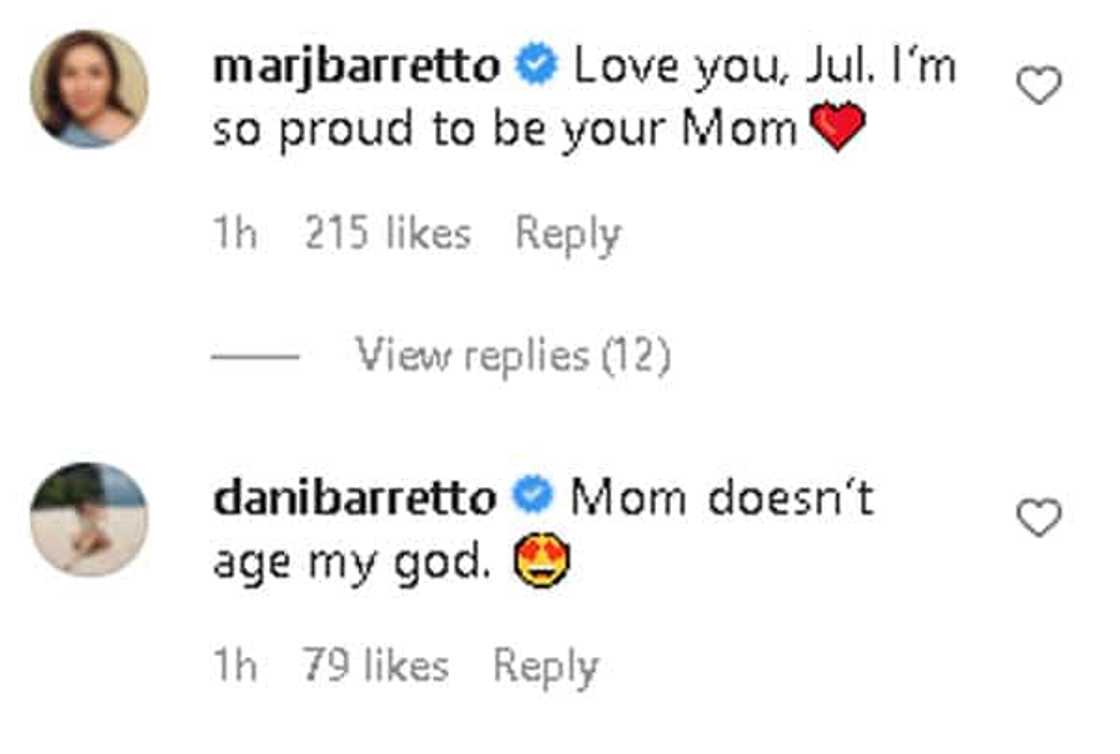1120x754 pixels.
Task: Click the "proud to be your Mom" comment text
Action: 505,130
